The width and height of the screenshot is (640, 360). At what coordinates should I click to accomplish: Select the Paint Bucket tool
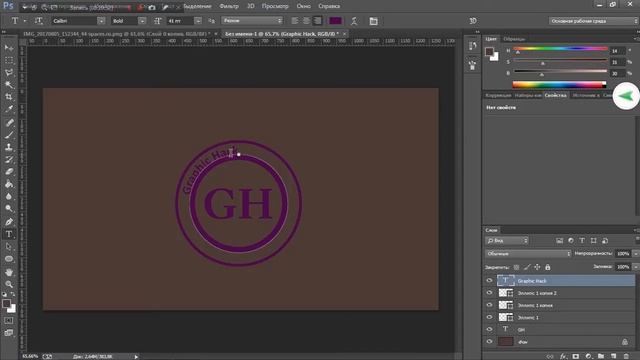[9, 184]
